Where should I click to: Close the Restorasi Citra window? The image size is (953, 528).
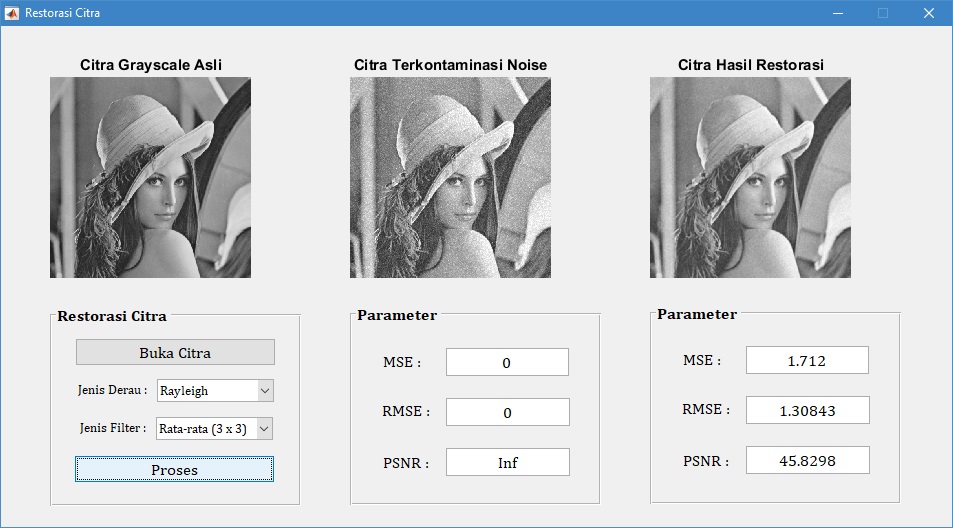(928, 13)
